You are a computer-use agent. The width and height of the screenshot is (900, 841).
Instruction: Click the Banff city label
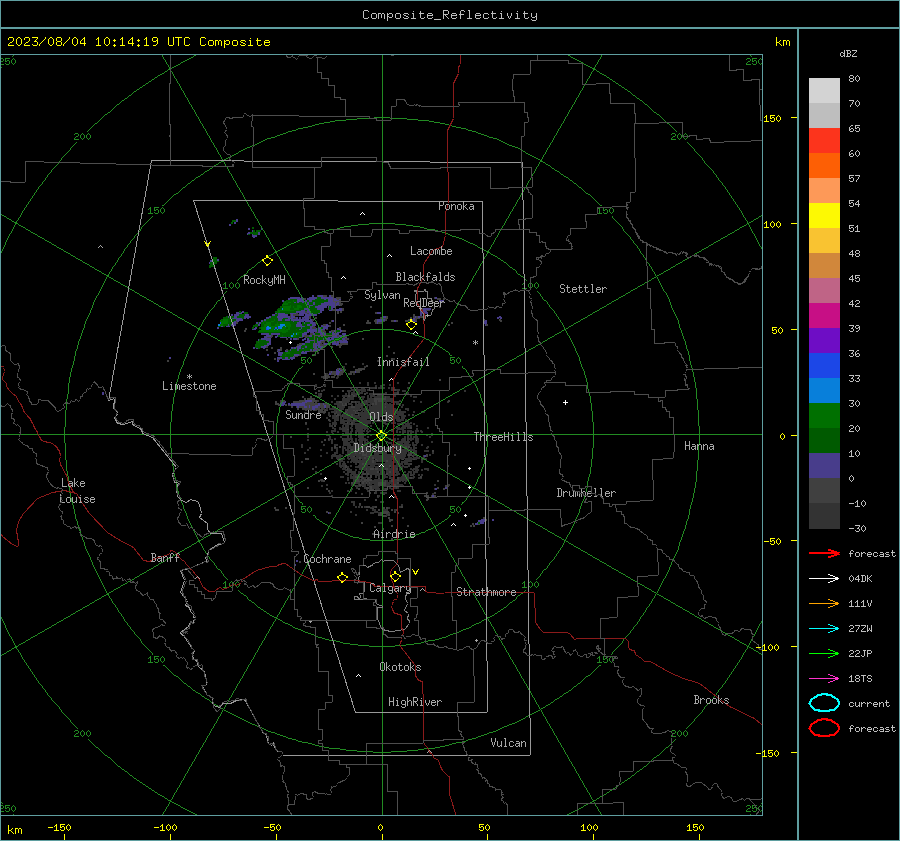tap(165, 558)
